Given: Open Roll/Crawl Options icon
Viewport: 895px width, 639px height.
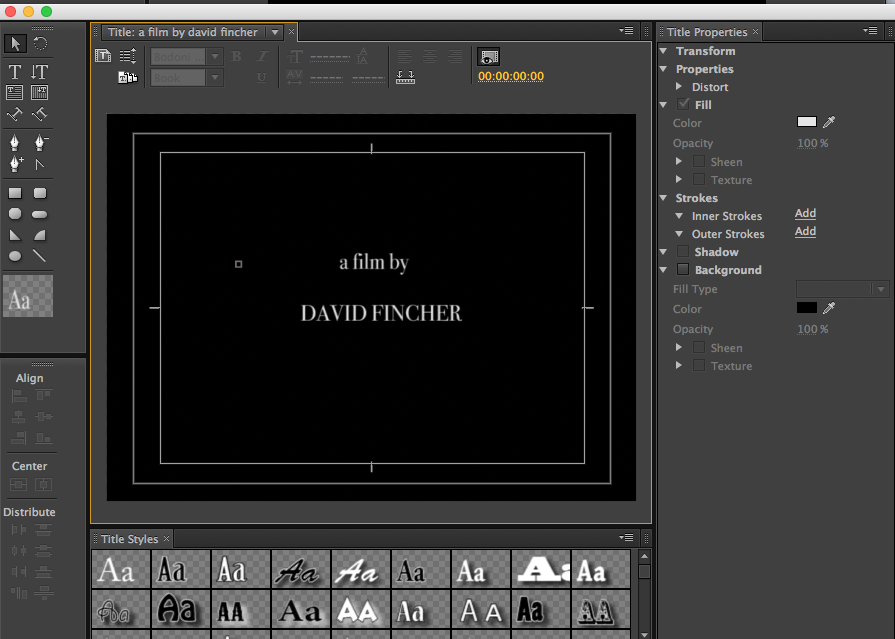Looking at the screenshot, I should click(x=128, y=56).
